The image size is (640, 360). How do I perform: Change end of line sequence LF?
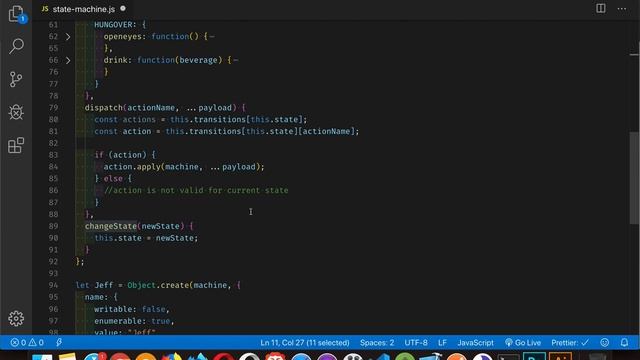point(442,342)
